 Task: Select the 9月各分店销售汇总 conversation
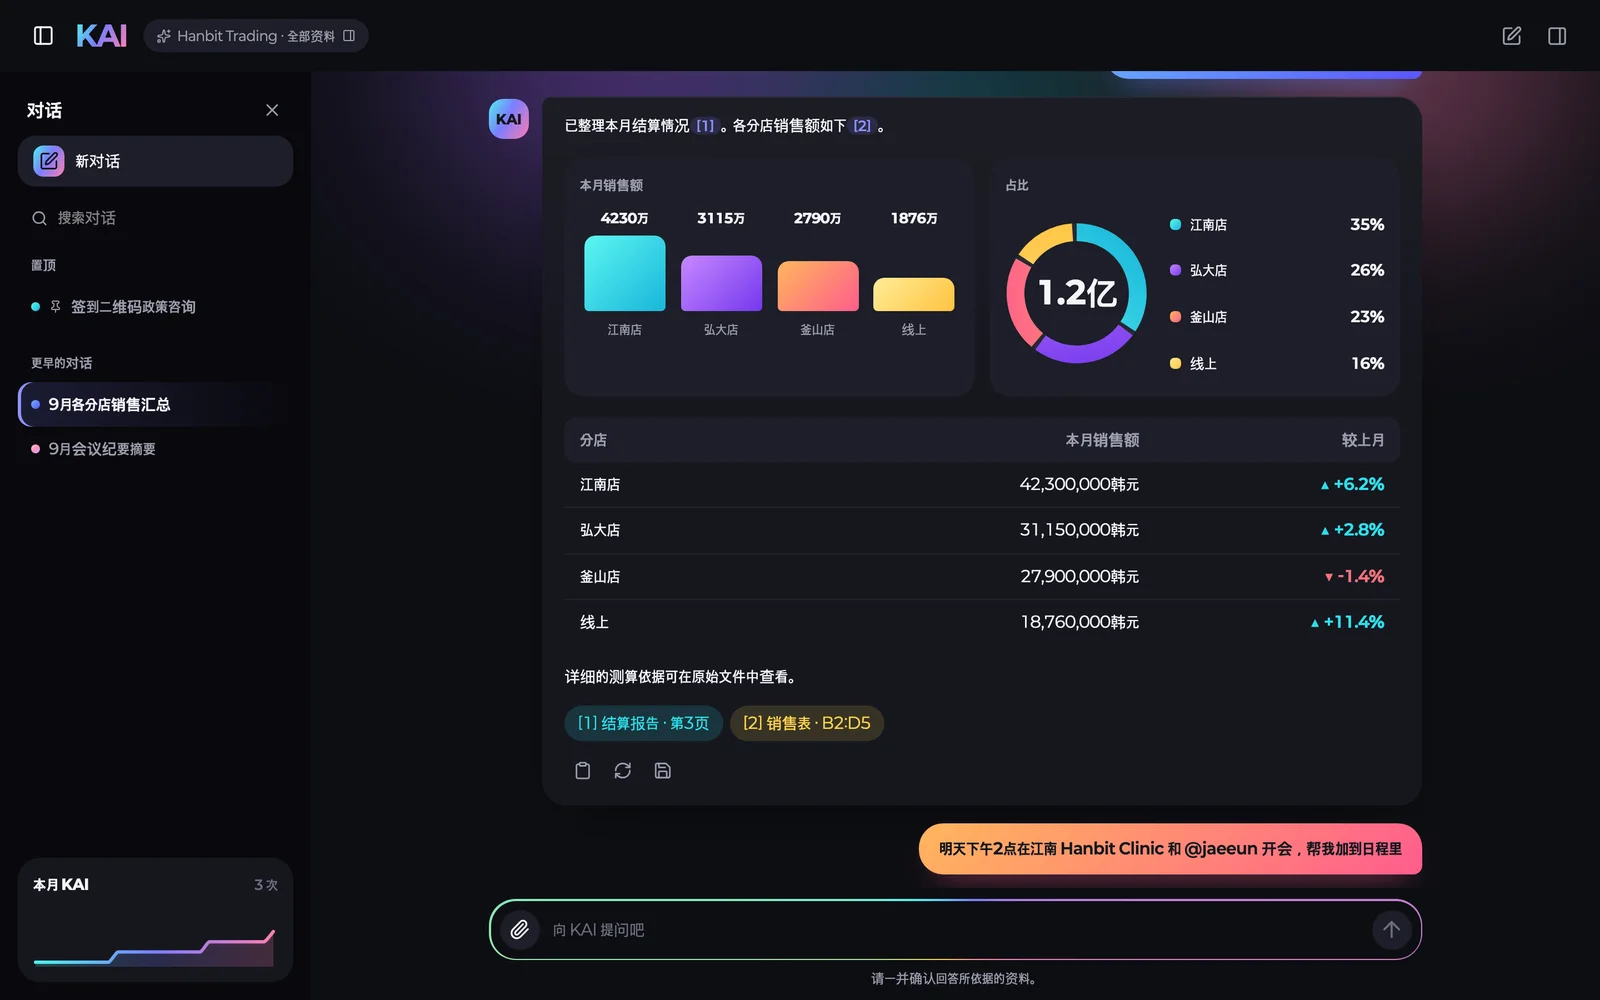click(155, 405)
